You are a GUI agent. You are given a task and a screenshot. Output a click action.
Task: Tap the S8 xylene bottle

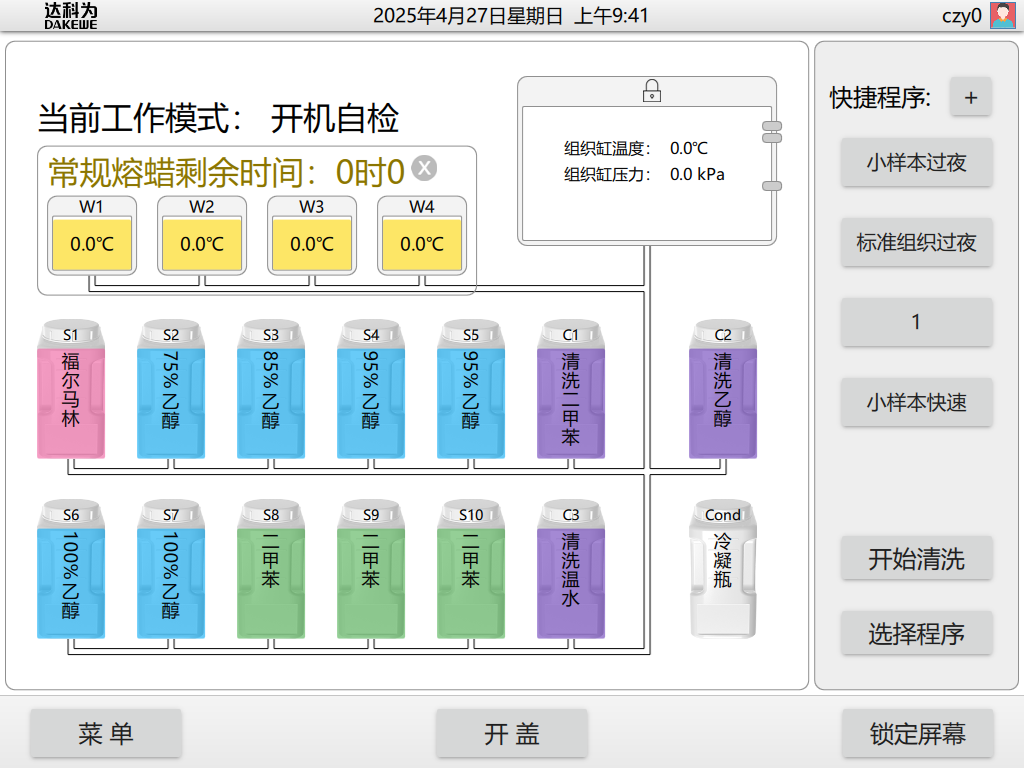click(271, 570)
